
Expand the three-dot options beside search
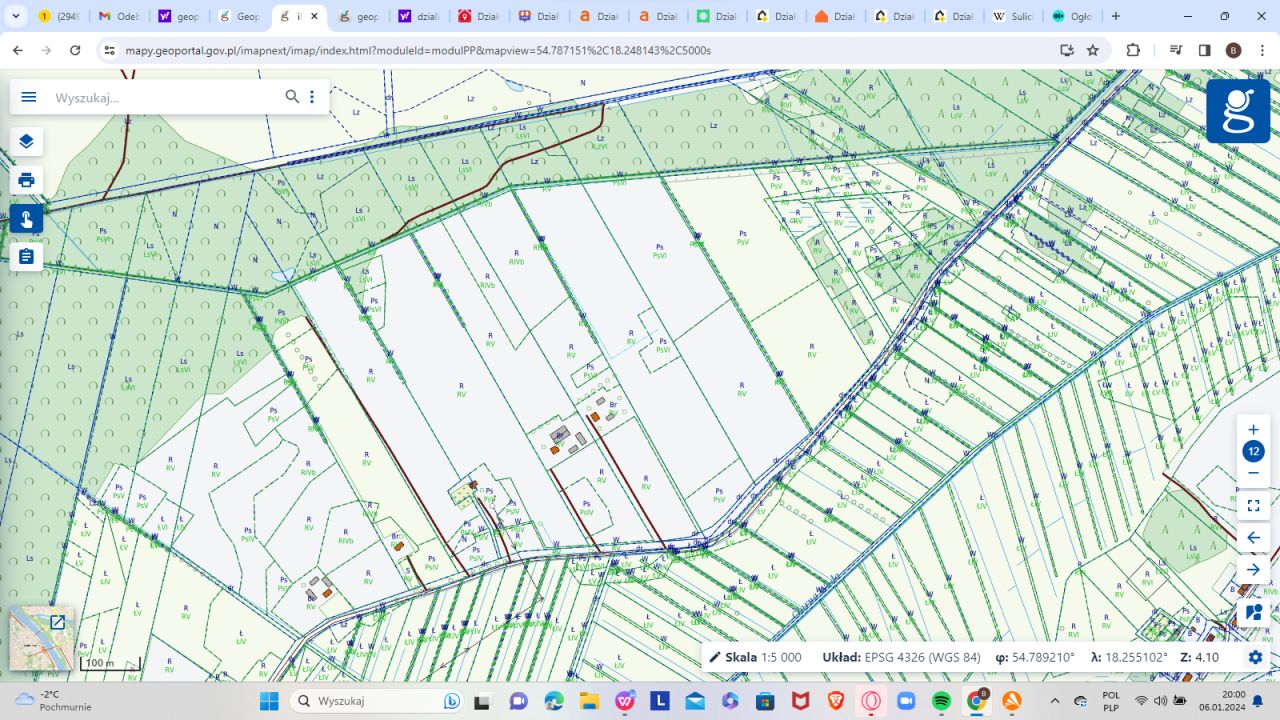click(312, 97)
